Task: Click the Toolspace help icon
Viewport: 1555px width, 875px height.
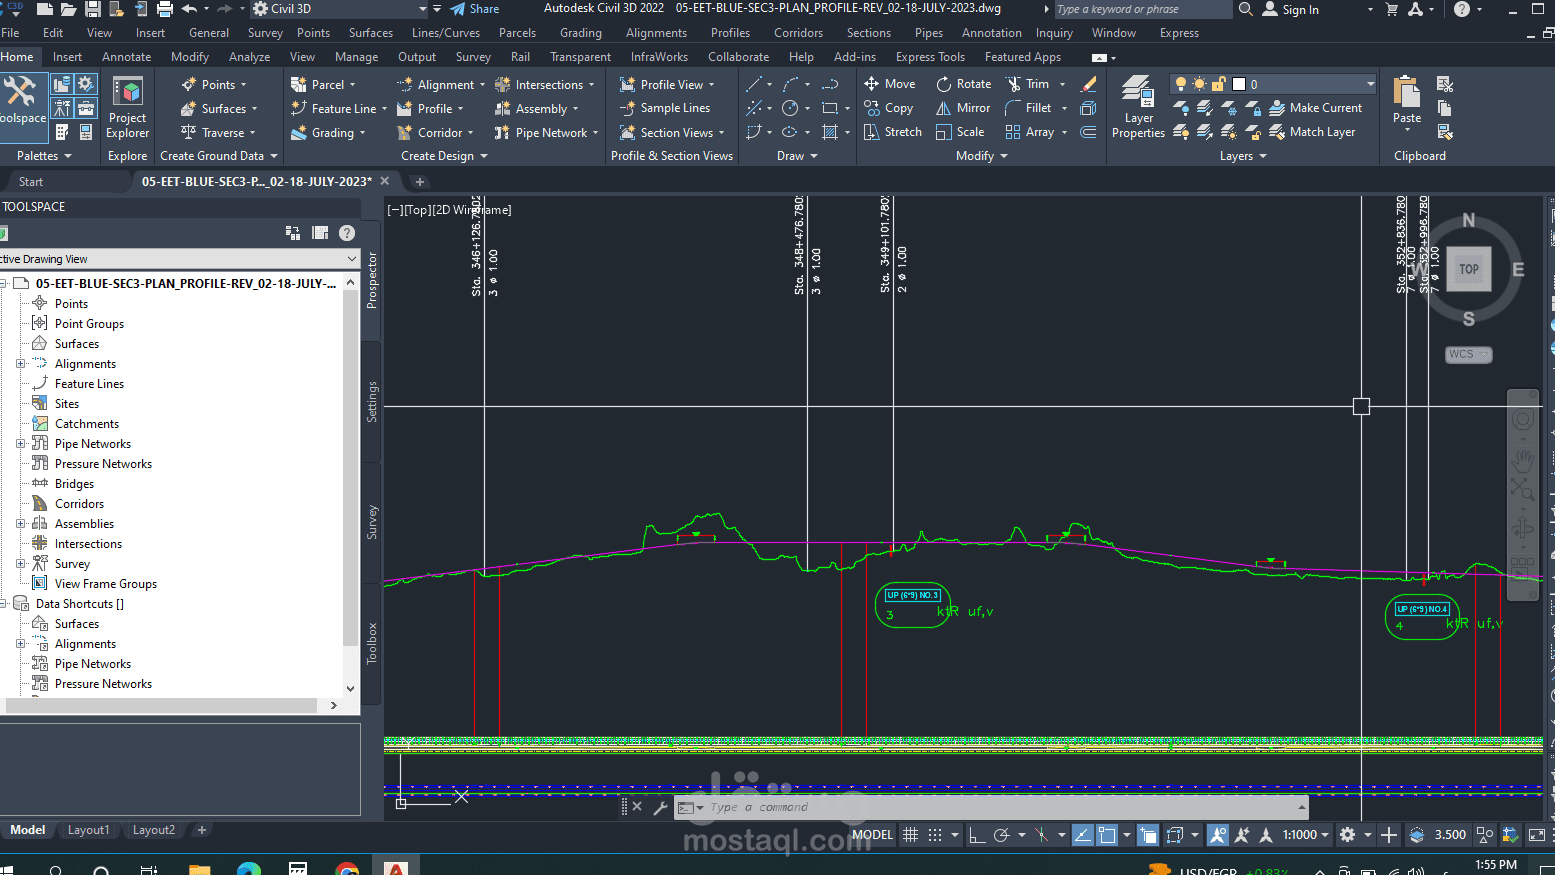Action: coord(347,233)
